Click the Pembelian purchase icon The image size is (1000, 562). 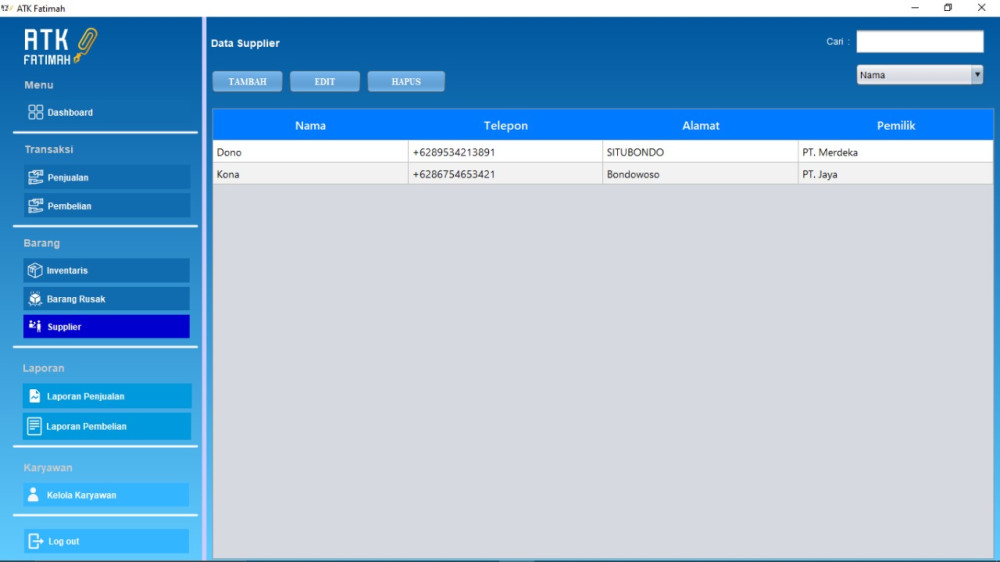[36, 206]
